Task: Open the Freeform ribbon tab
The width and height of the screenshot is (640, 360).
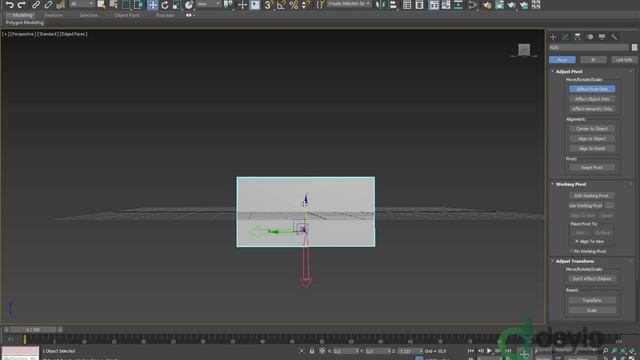Action: tap(53, 15)
